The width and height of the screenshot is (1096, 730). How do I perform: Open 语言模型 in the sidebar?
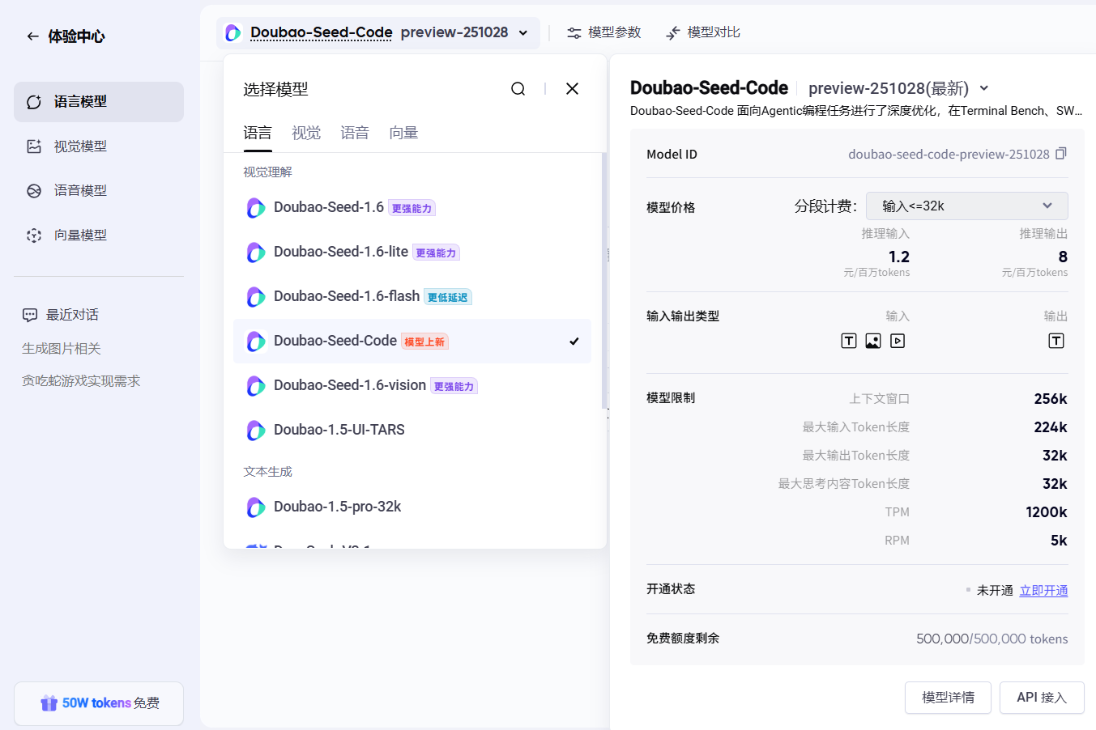[x=99, y=102]
